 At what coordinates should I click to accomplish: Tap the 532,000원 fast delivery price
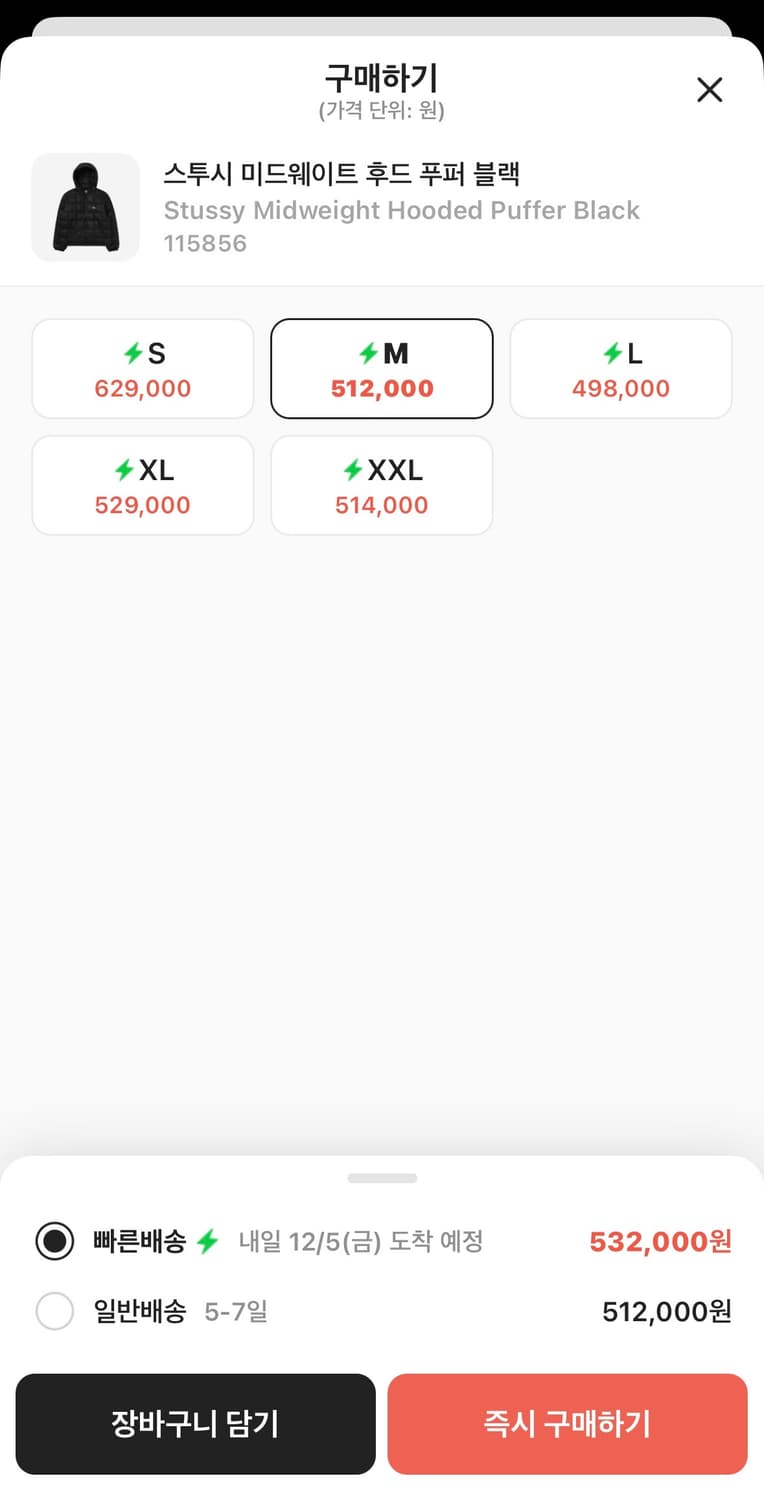pos(660,1242)
